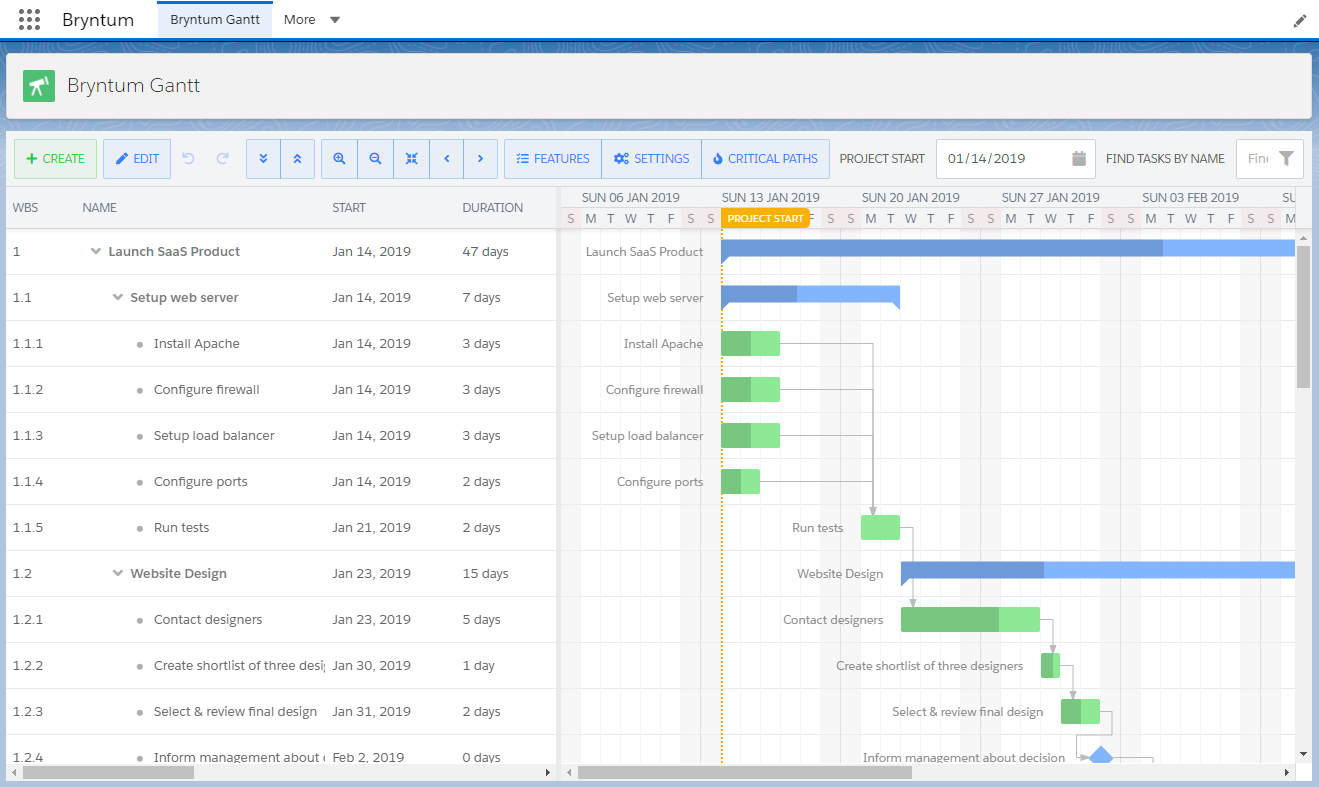Click the SUN 13 JAN 2019 week header
Screen dimensions: 1319x787
771,198
